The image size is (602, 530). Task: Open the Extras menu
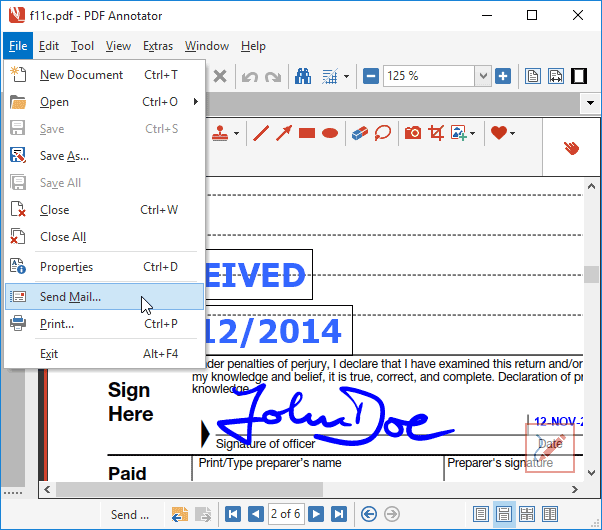(x=158, y=46)
